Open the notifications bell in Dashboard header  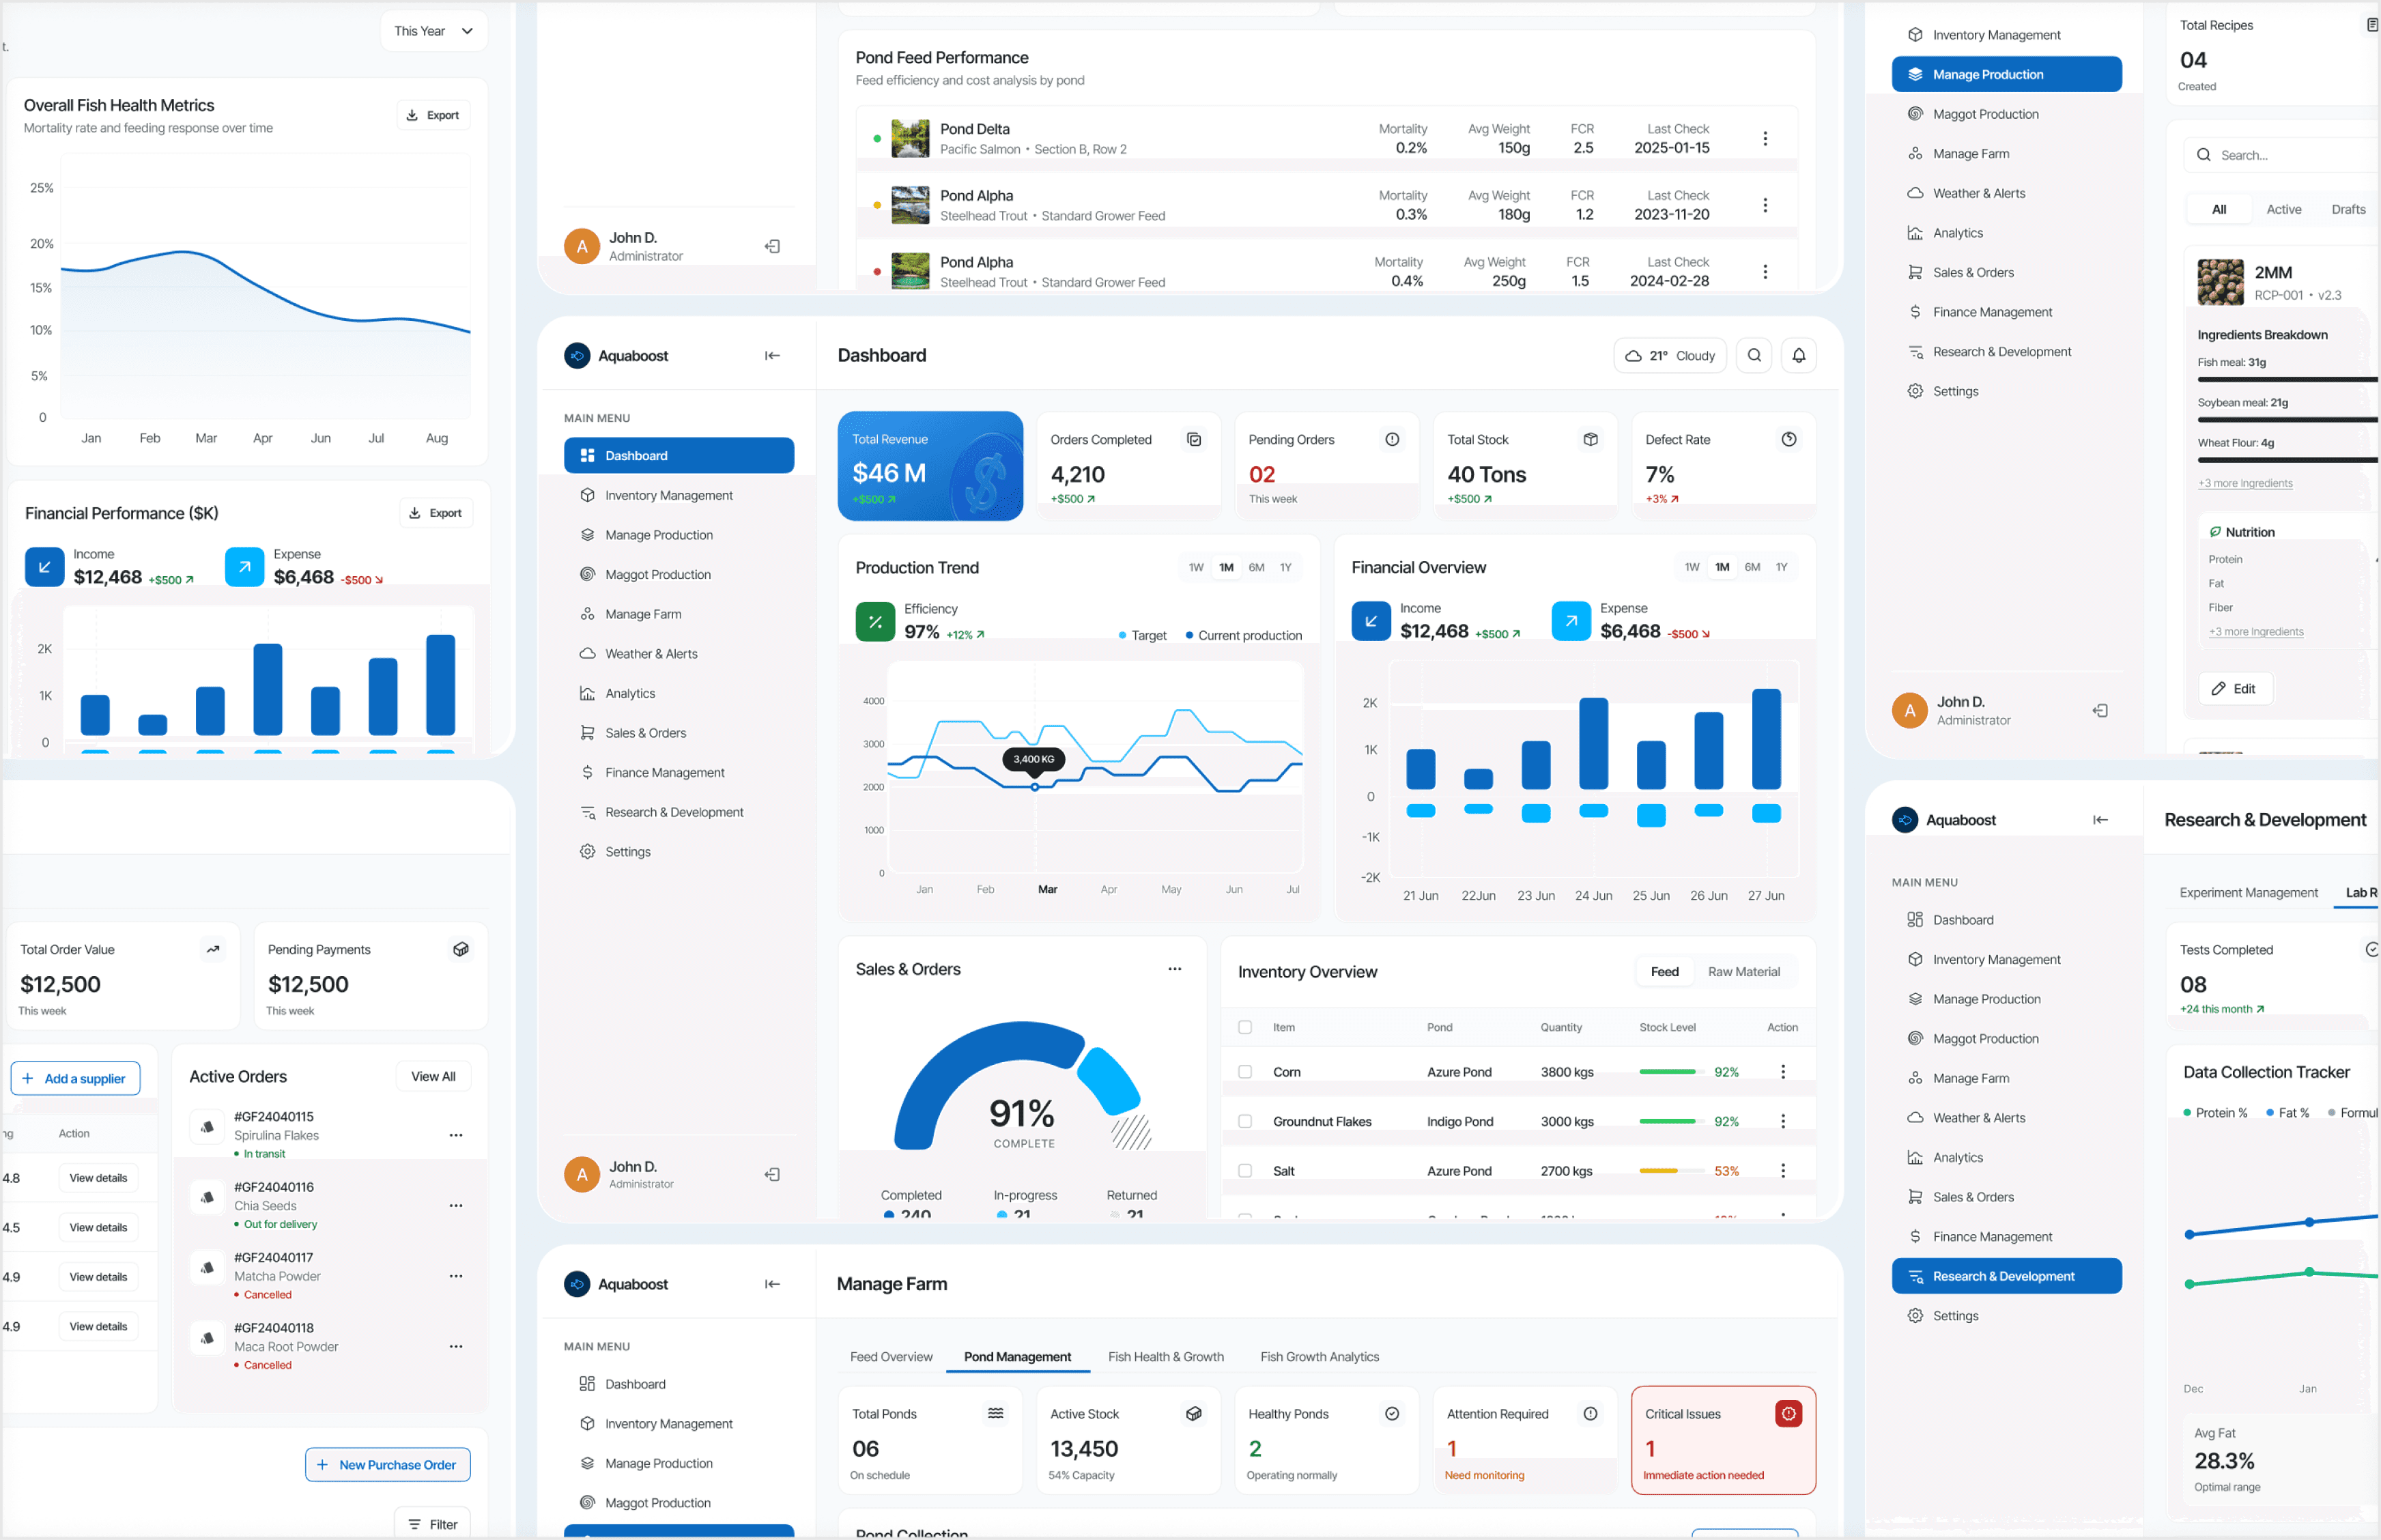tap(1798, 356)
